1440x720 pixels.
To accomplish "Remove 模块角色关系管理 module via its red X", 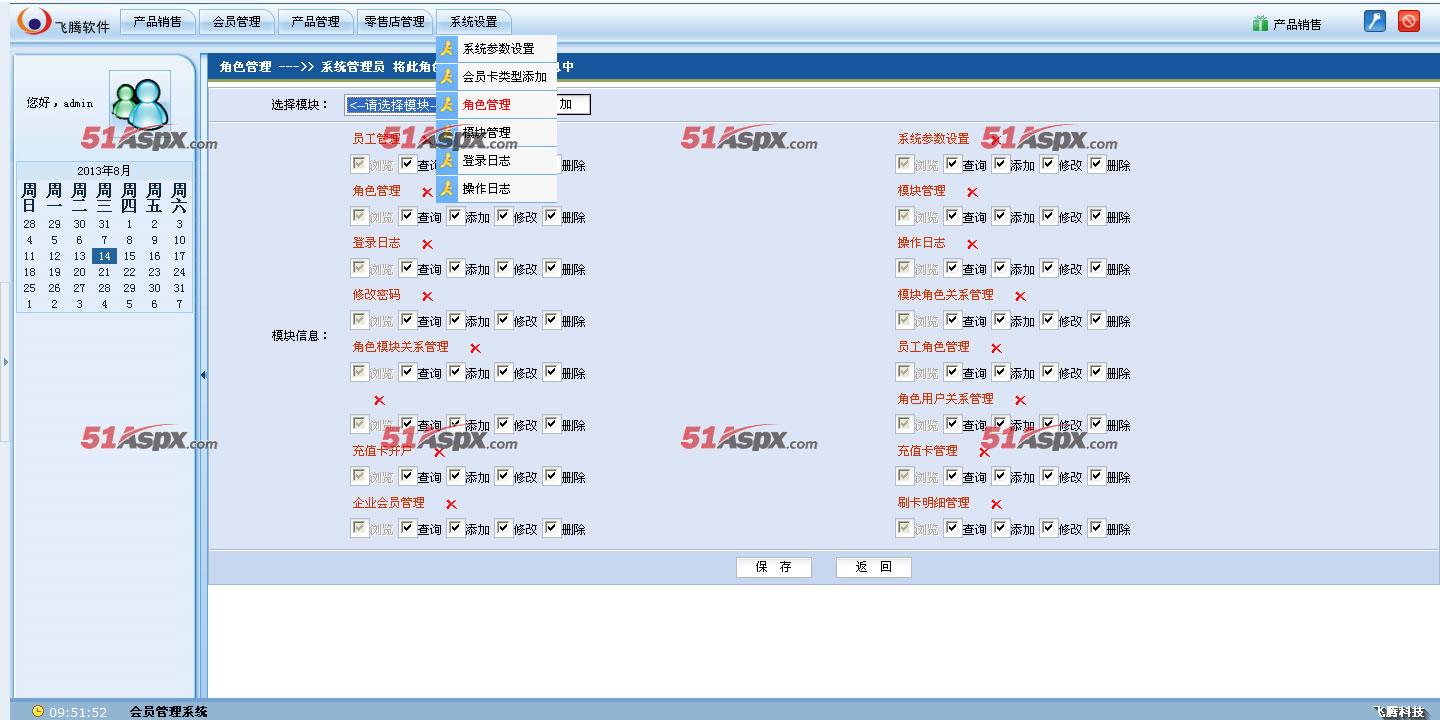I will [x=1020, y=296].
